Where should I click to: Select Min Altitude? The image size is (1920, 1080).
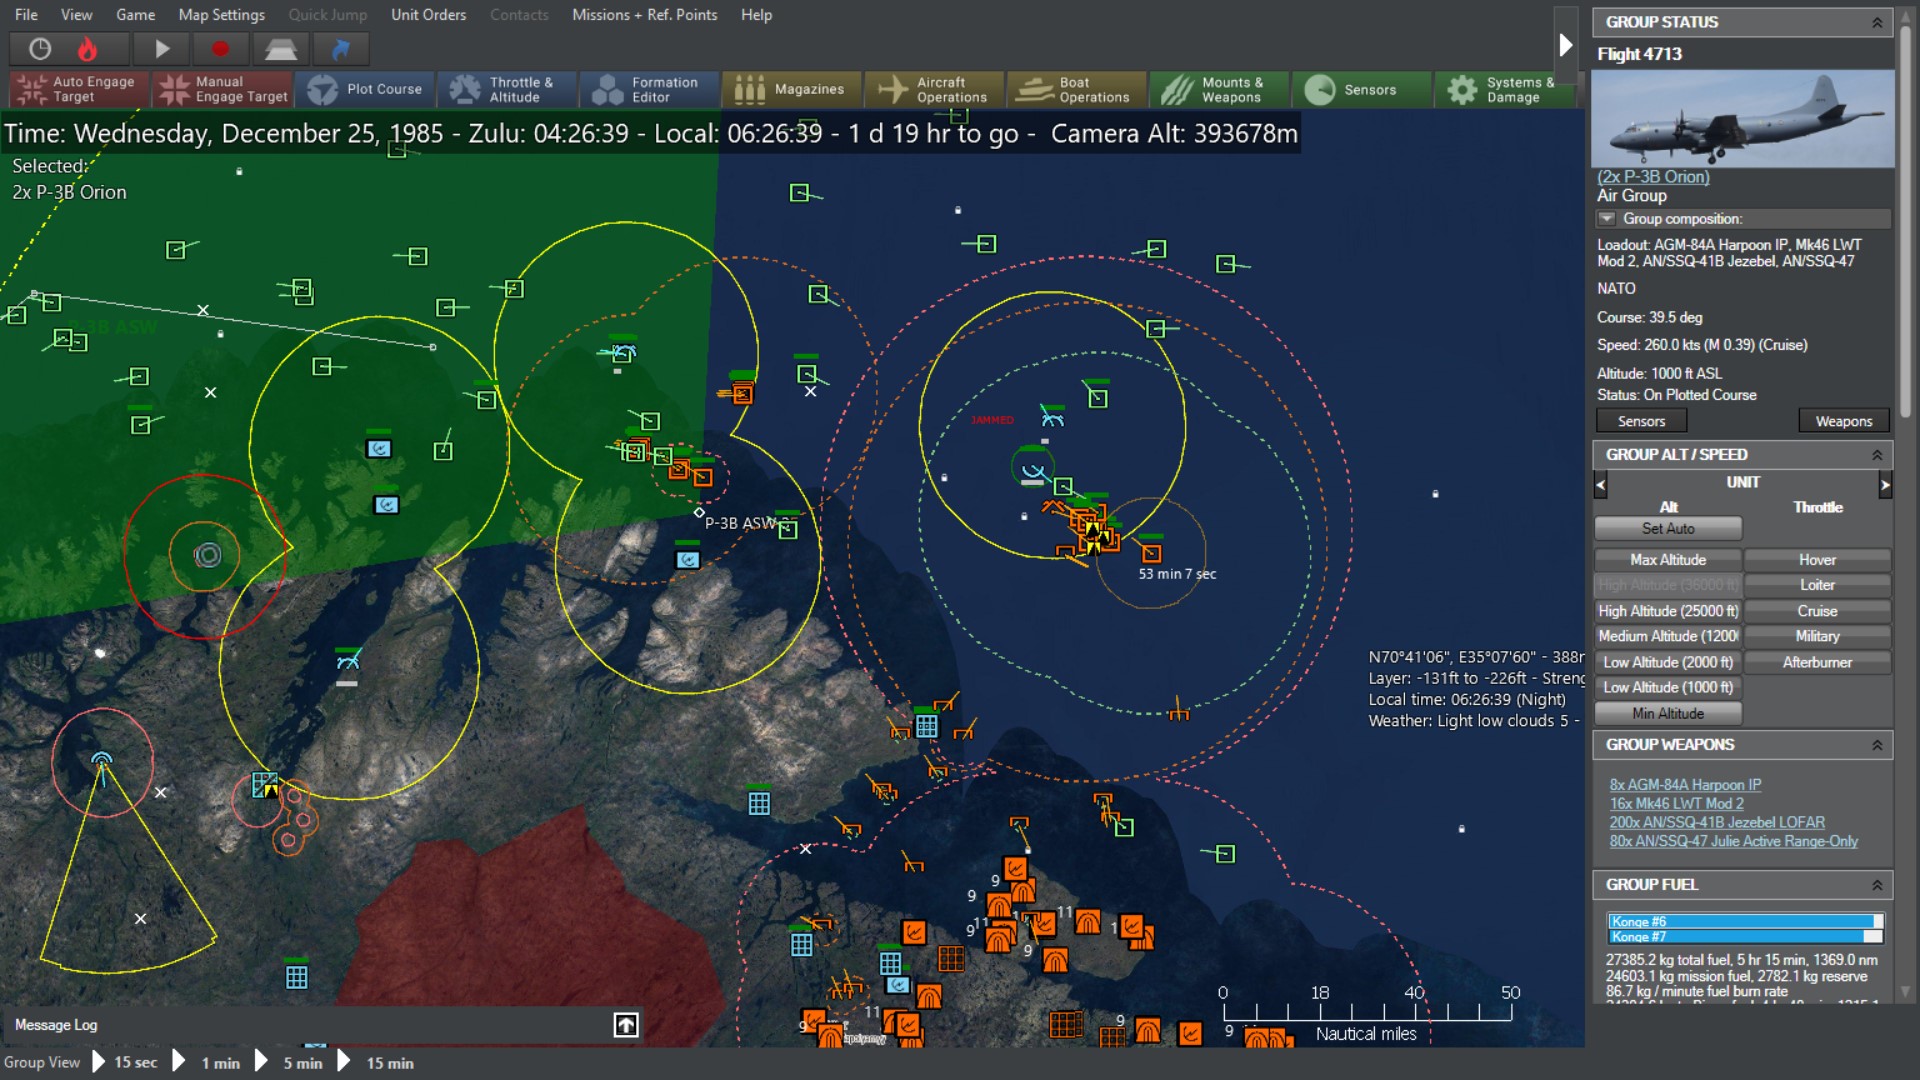1668,713
